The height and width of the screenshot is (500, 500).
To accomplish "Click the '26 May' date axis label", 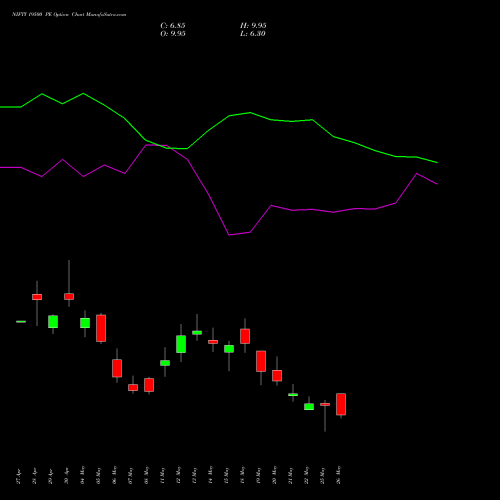I will (339, 475).
